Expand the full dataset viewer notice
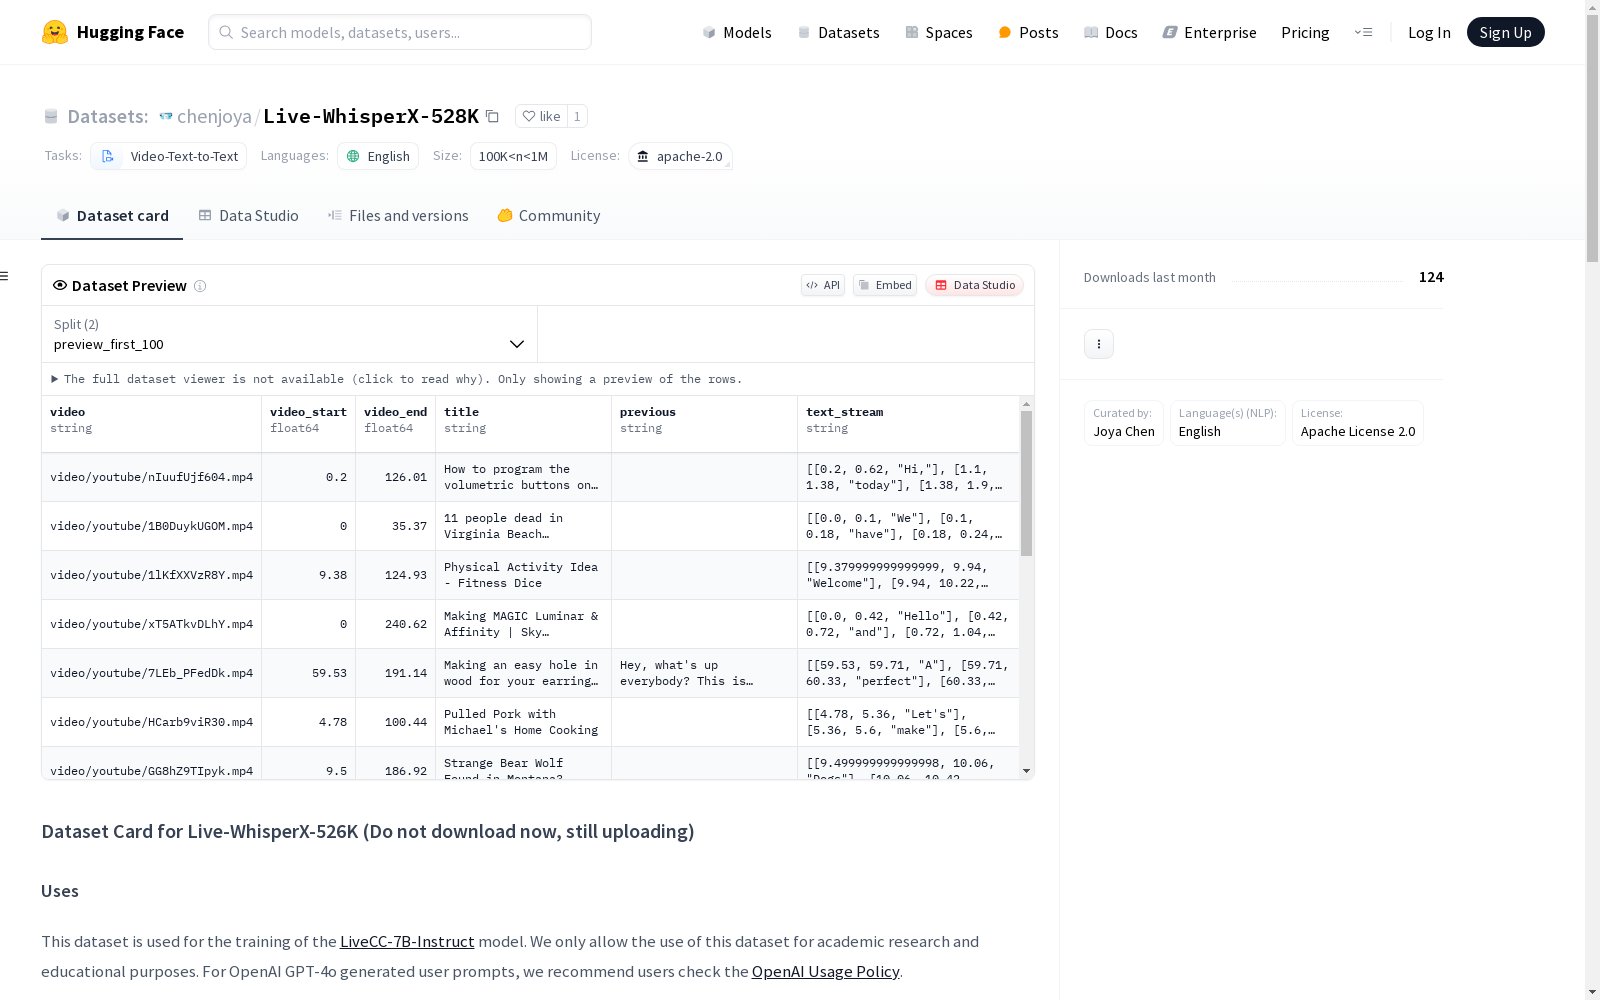This screenshot has height=1000, width=1600. pyautogui.click(x=397, y=379)
